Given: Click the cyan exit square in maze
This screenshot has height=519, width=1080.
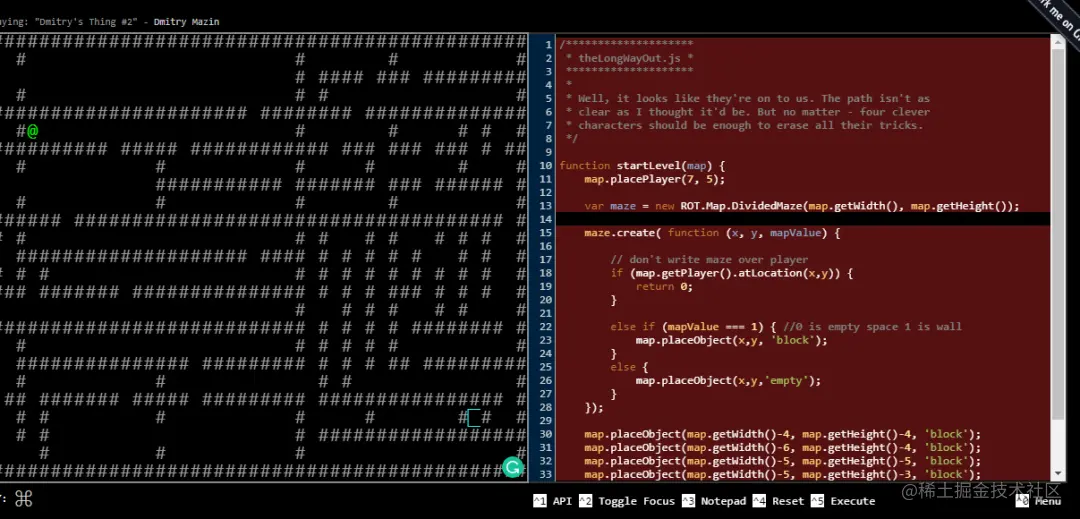Looking at the screenshot, I should tap(474, 417).
